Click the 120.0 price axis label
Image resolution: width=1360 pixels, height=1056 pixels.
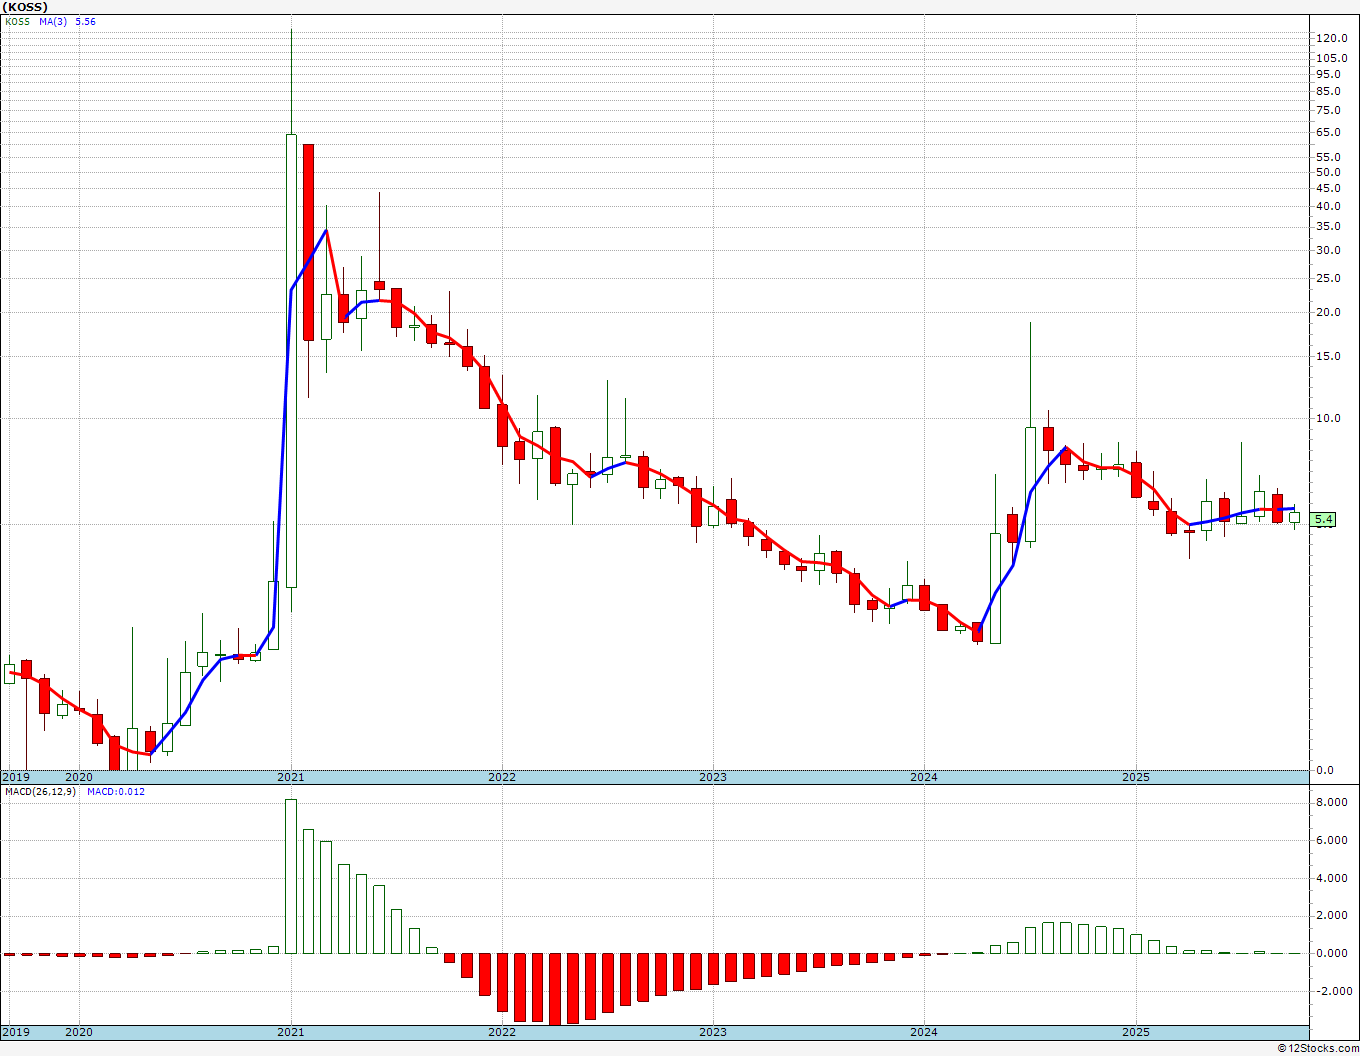coord(1331,38)
